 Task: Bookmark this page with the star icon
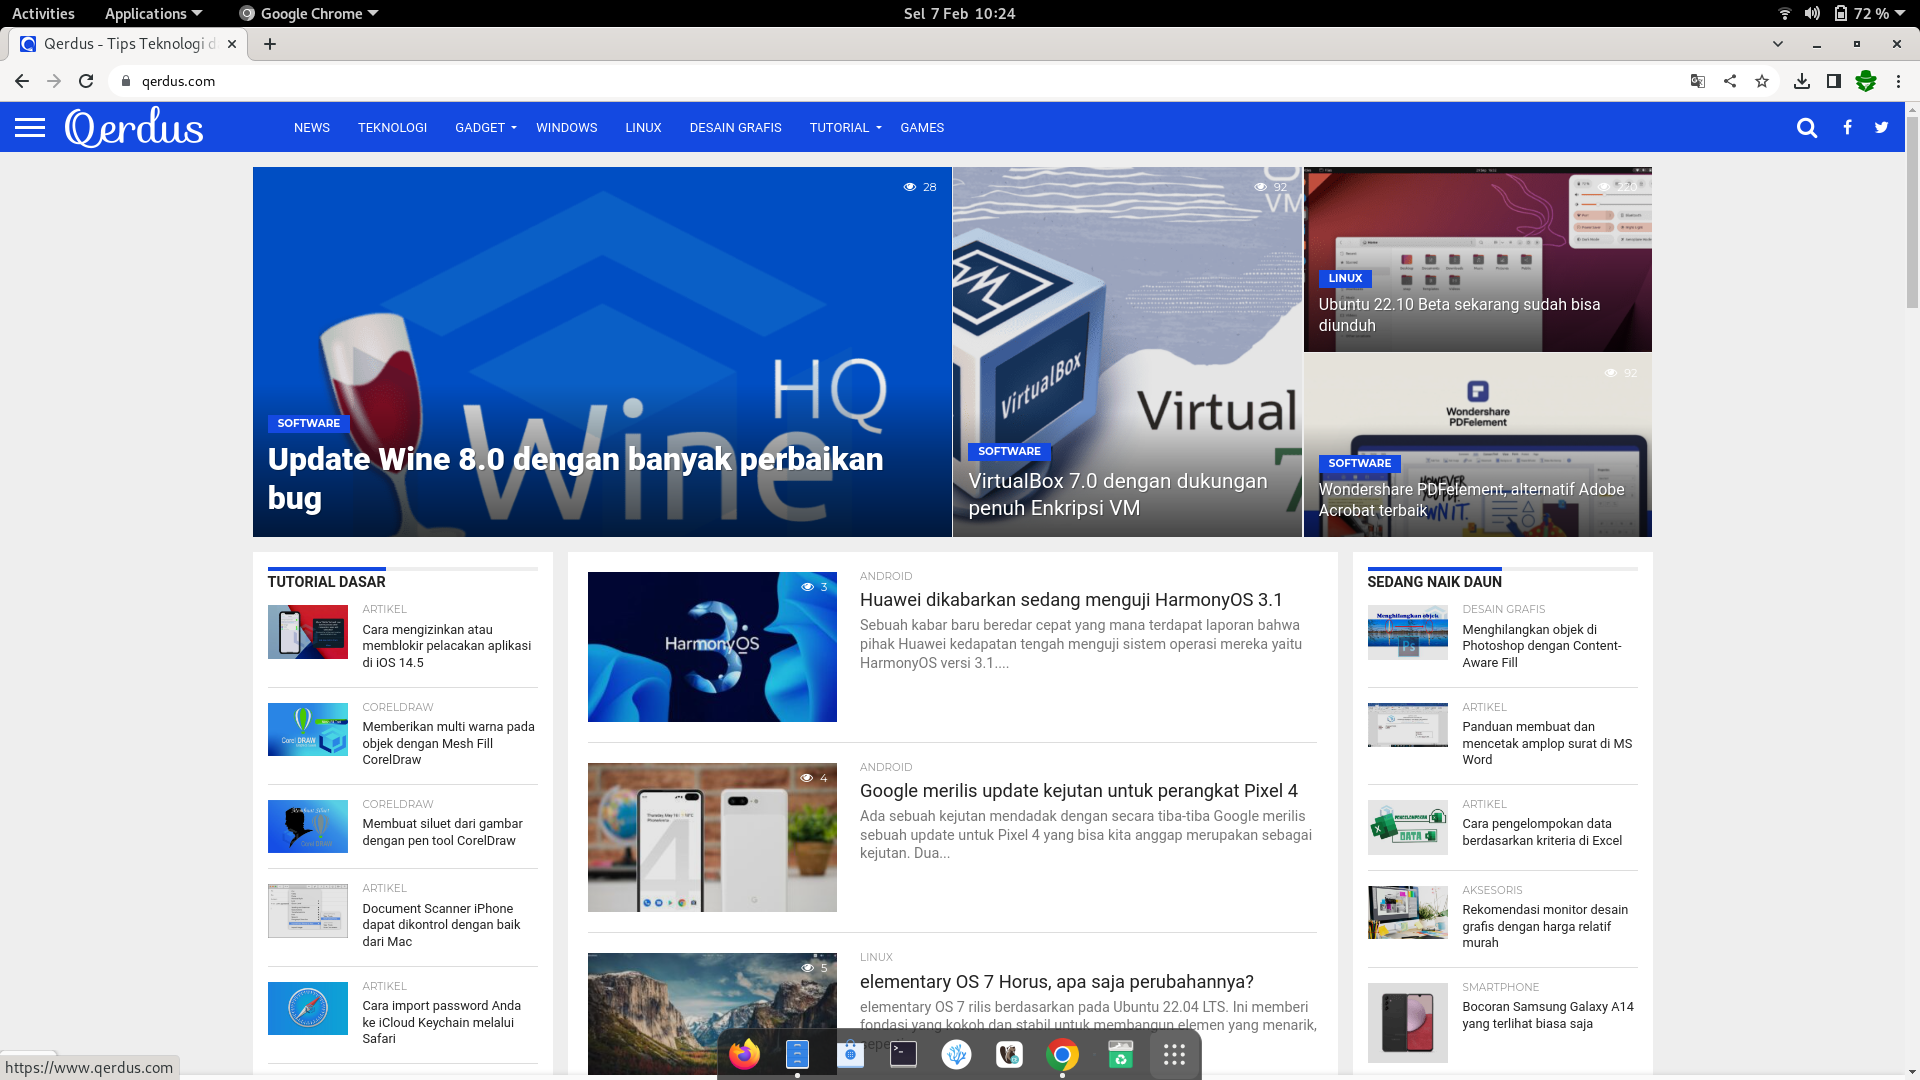coord(1762,81)
